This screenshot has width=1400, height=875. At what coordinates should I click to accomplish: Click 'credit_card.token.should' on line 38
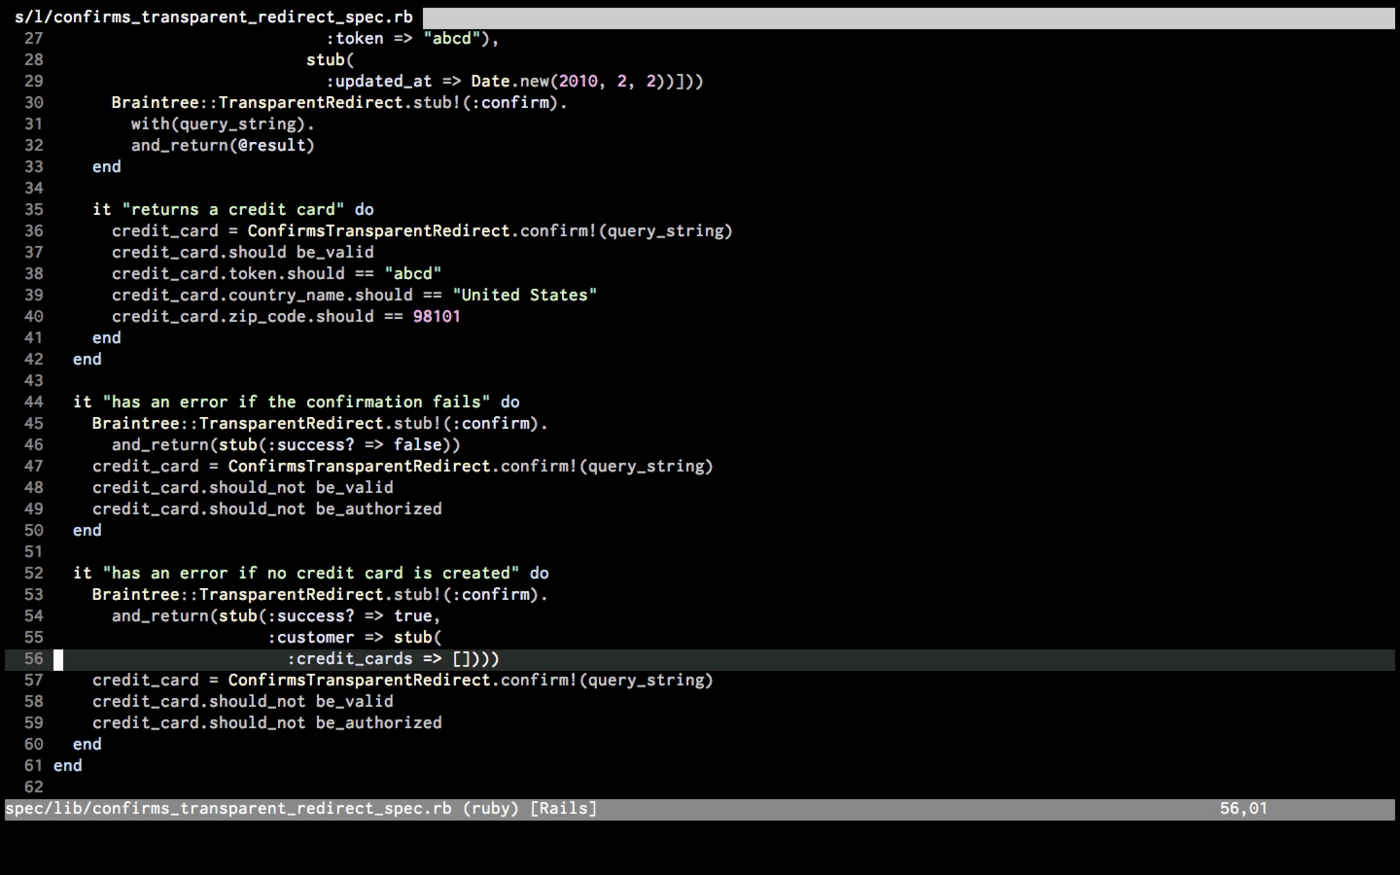click(x=228, y=273)
